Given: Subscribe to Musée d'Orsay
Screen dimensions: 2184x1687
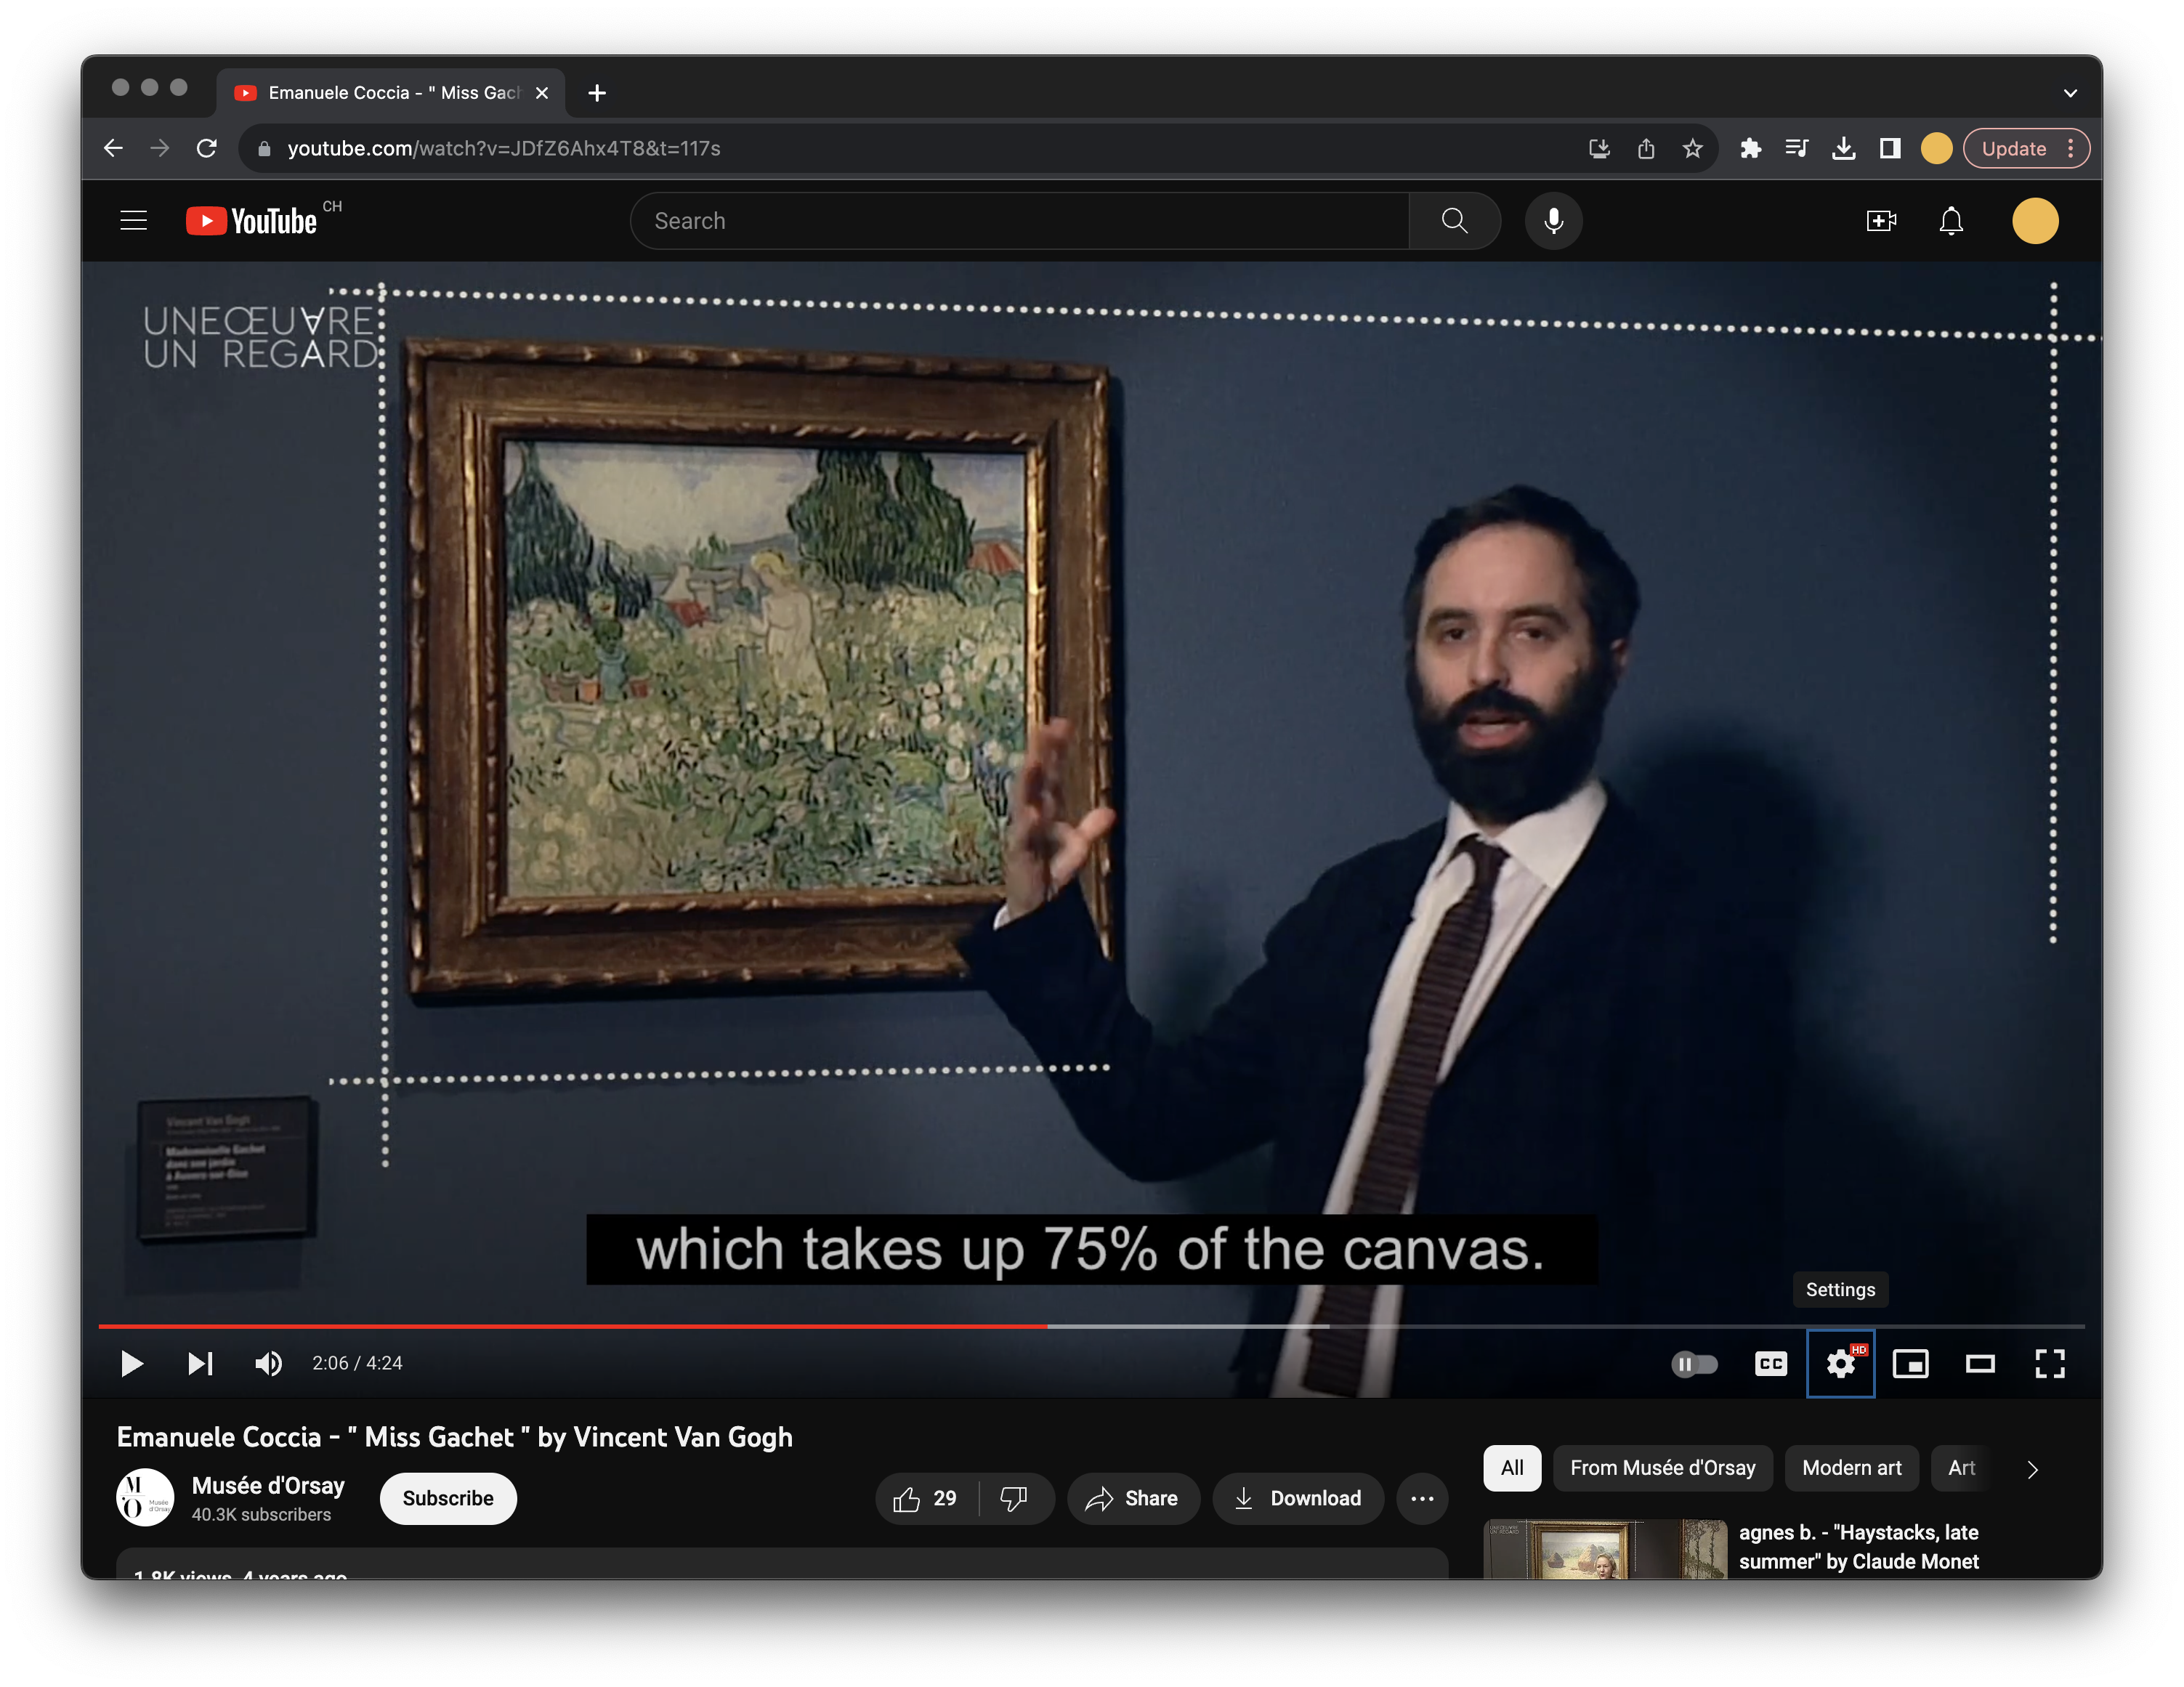Looking at the screenshot, I should coord(447,1498).
